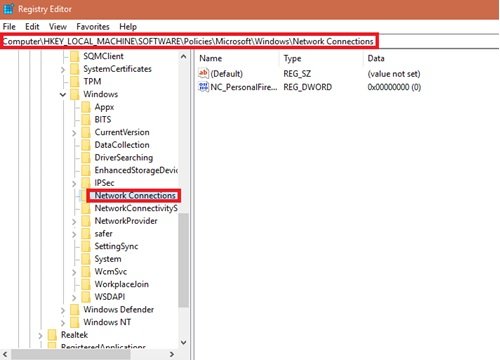Select the WorkplaceJoin key label
Screen dimensions: 500x360
pos(122,284)
